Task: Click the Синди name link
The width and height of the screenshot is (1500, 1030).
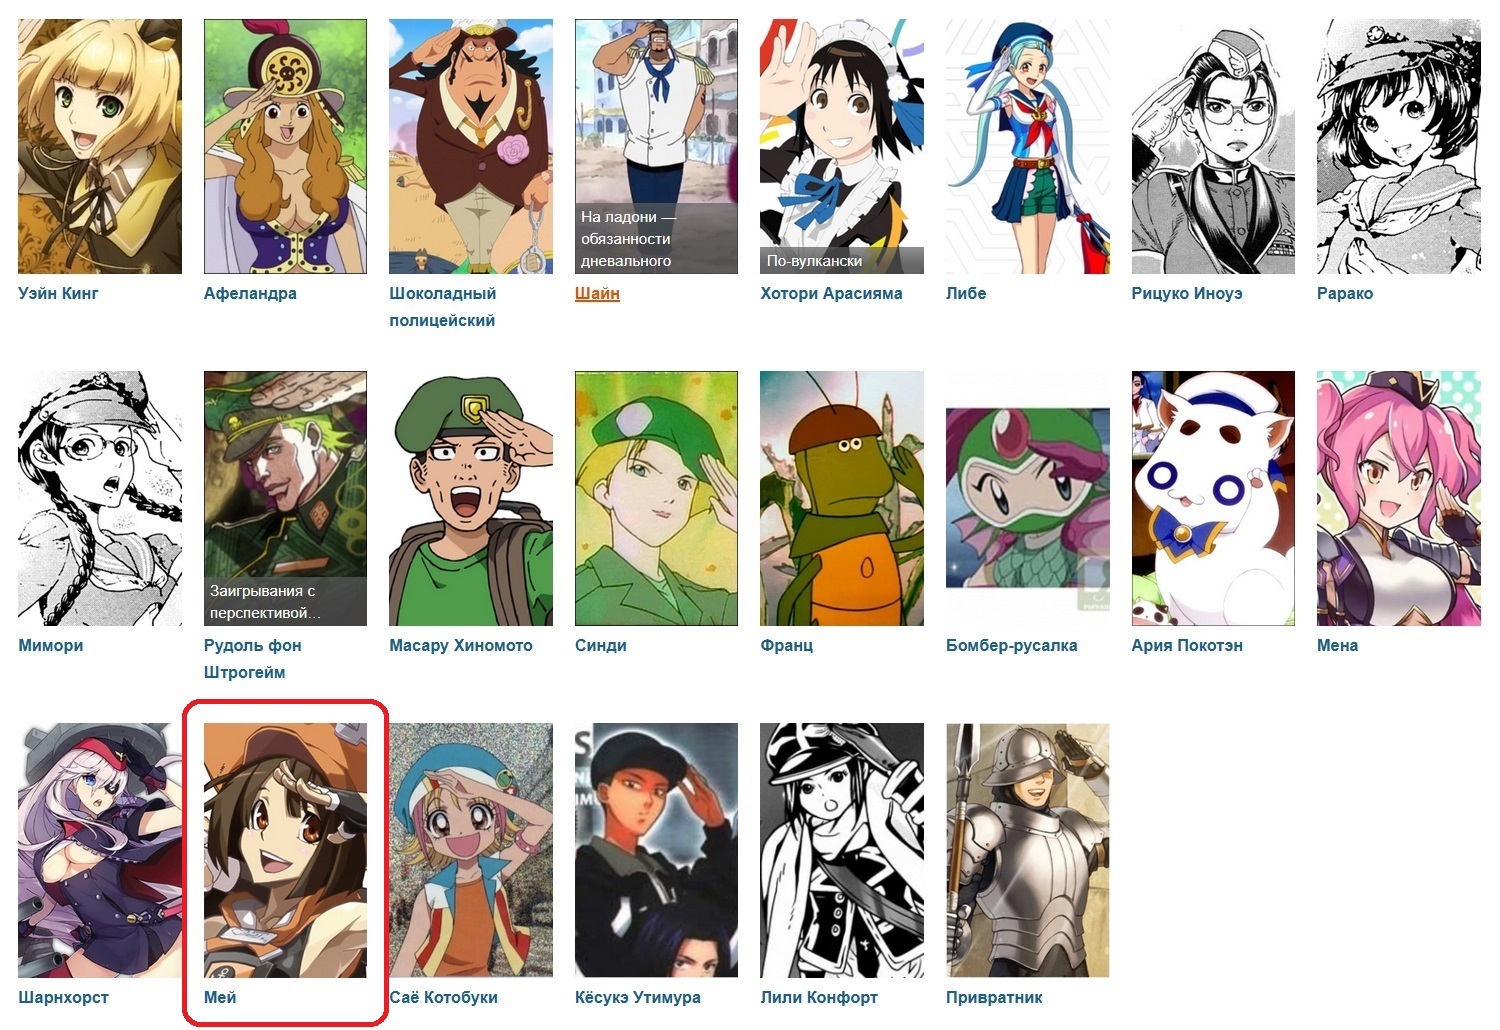Action: point(601,645)
